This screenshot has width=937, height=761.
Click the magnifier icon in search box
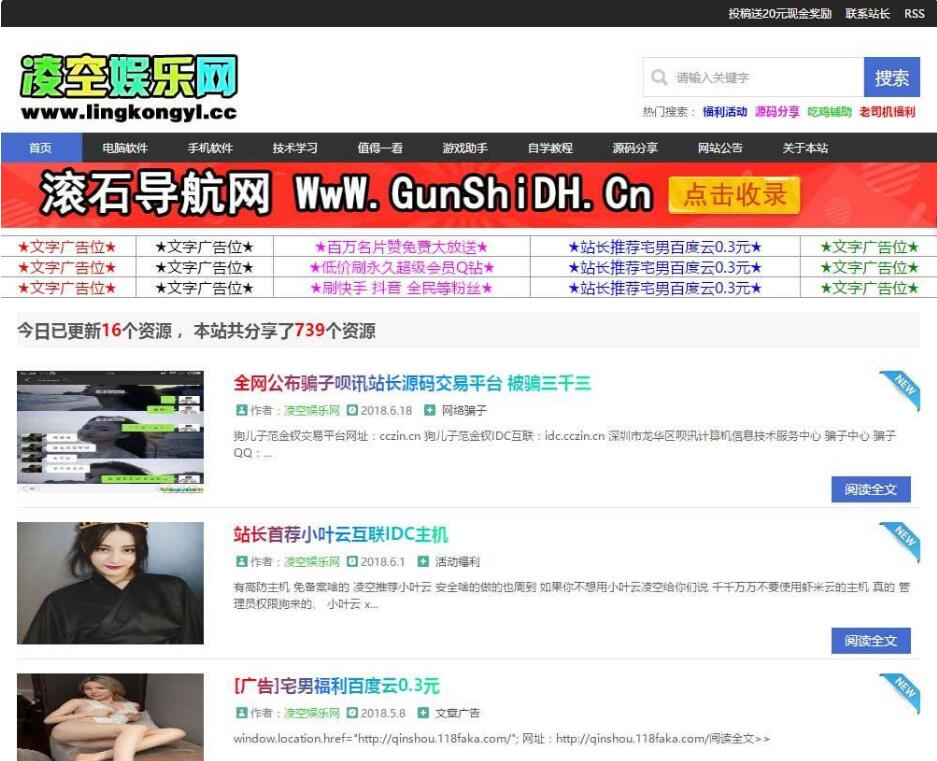tap(659, 78)
